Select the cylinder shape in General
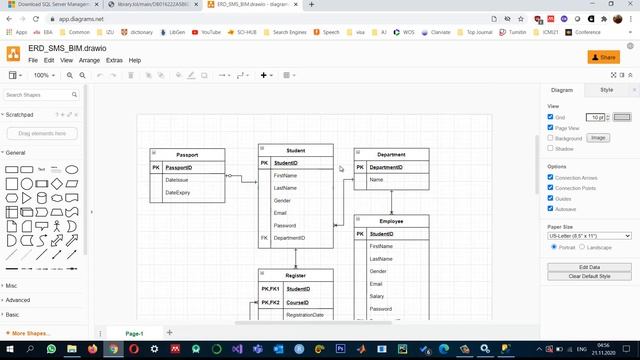The height and width of the screenshot is (360, 640). pos(42,198)
